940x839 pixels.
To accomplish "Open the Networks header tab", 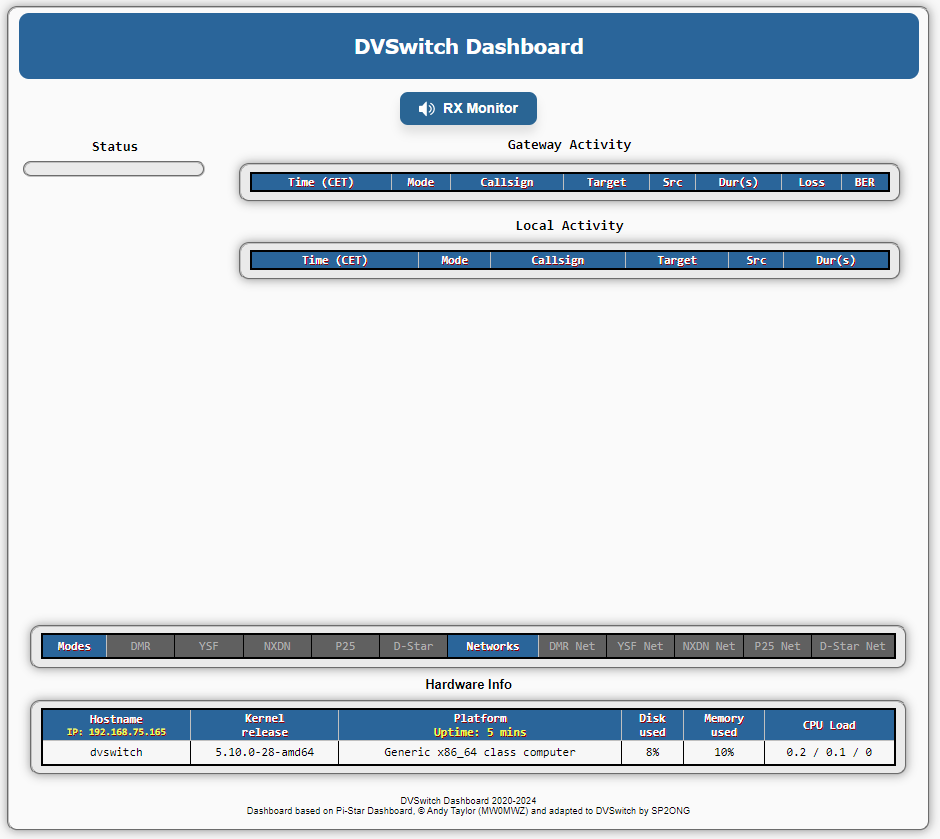I will tap(493, 646).
